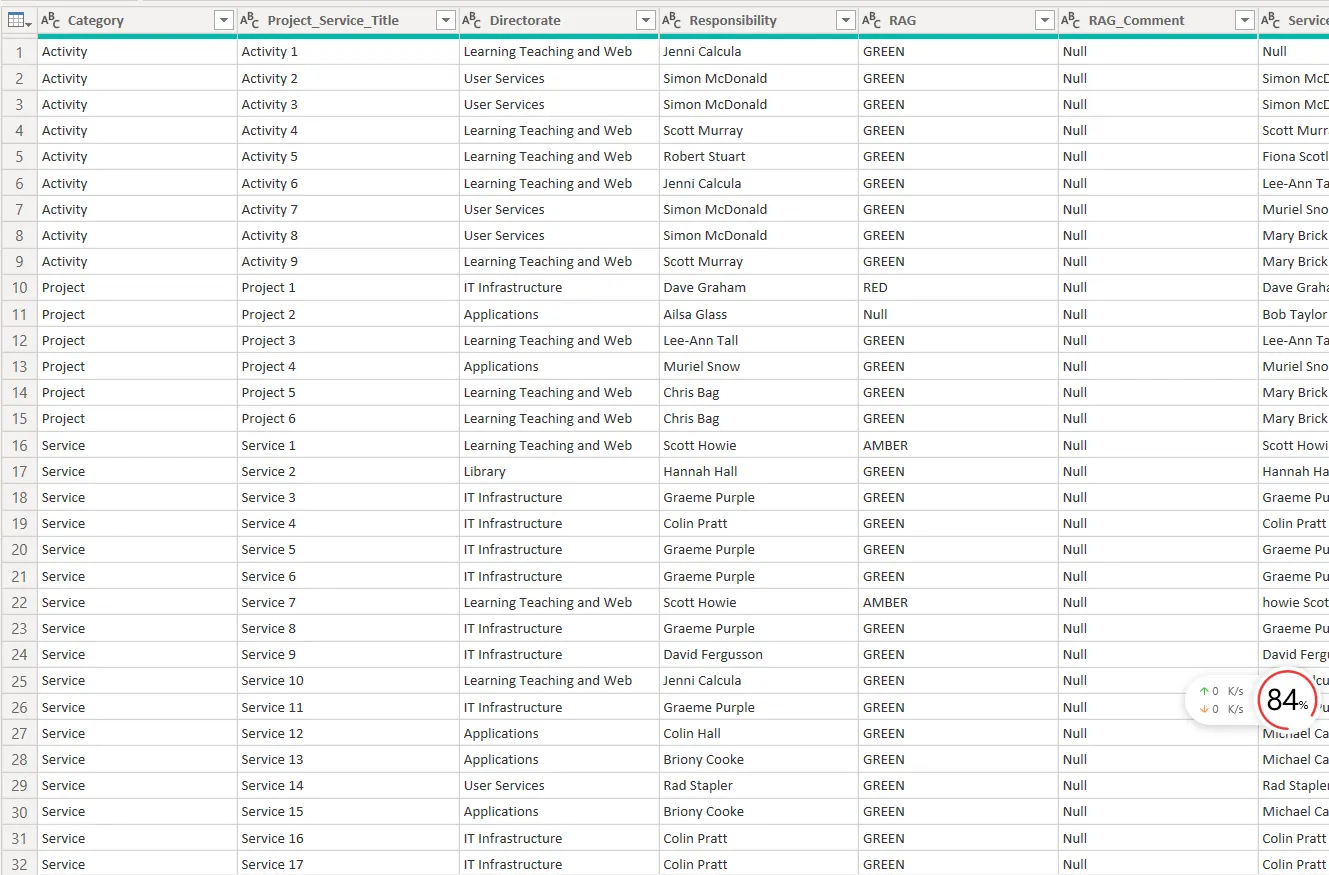Change Category column data type via ABC icon
Viewport: 1329px width, 875px height.
pos(50,20)
